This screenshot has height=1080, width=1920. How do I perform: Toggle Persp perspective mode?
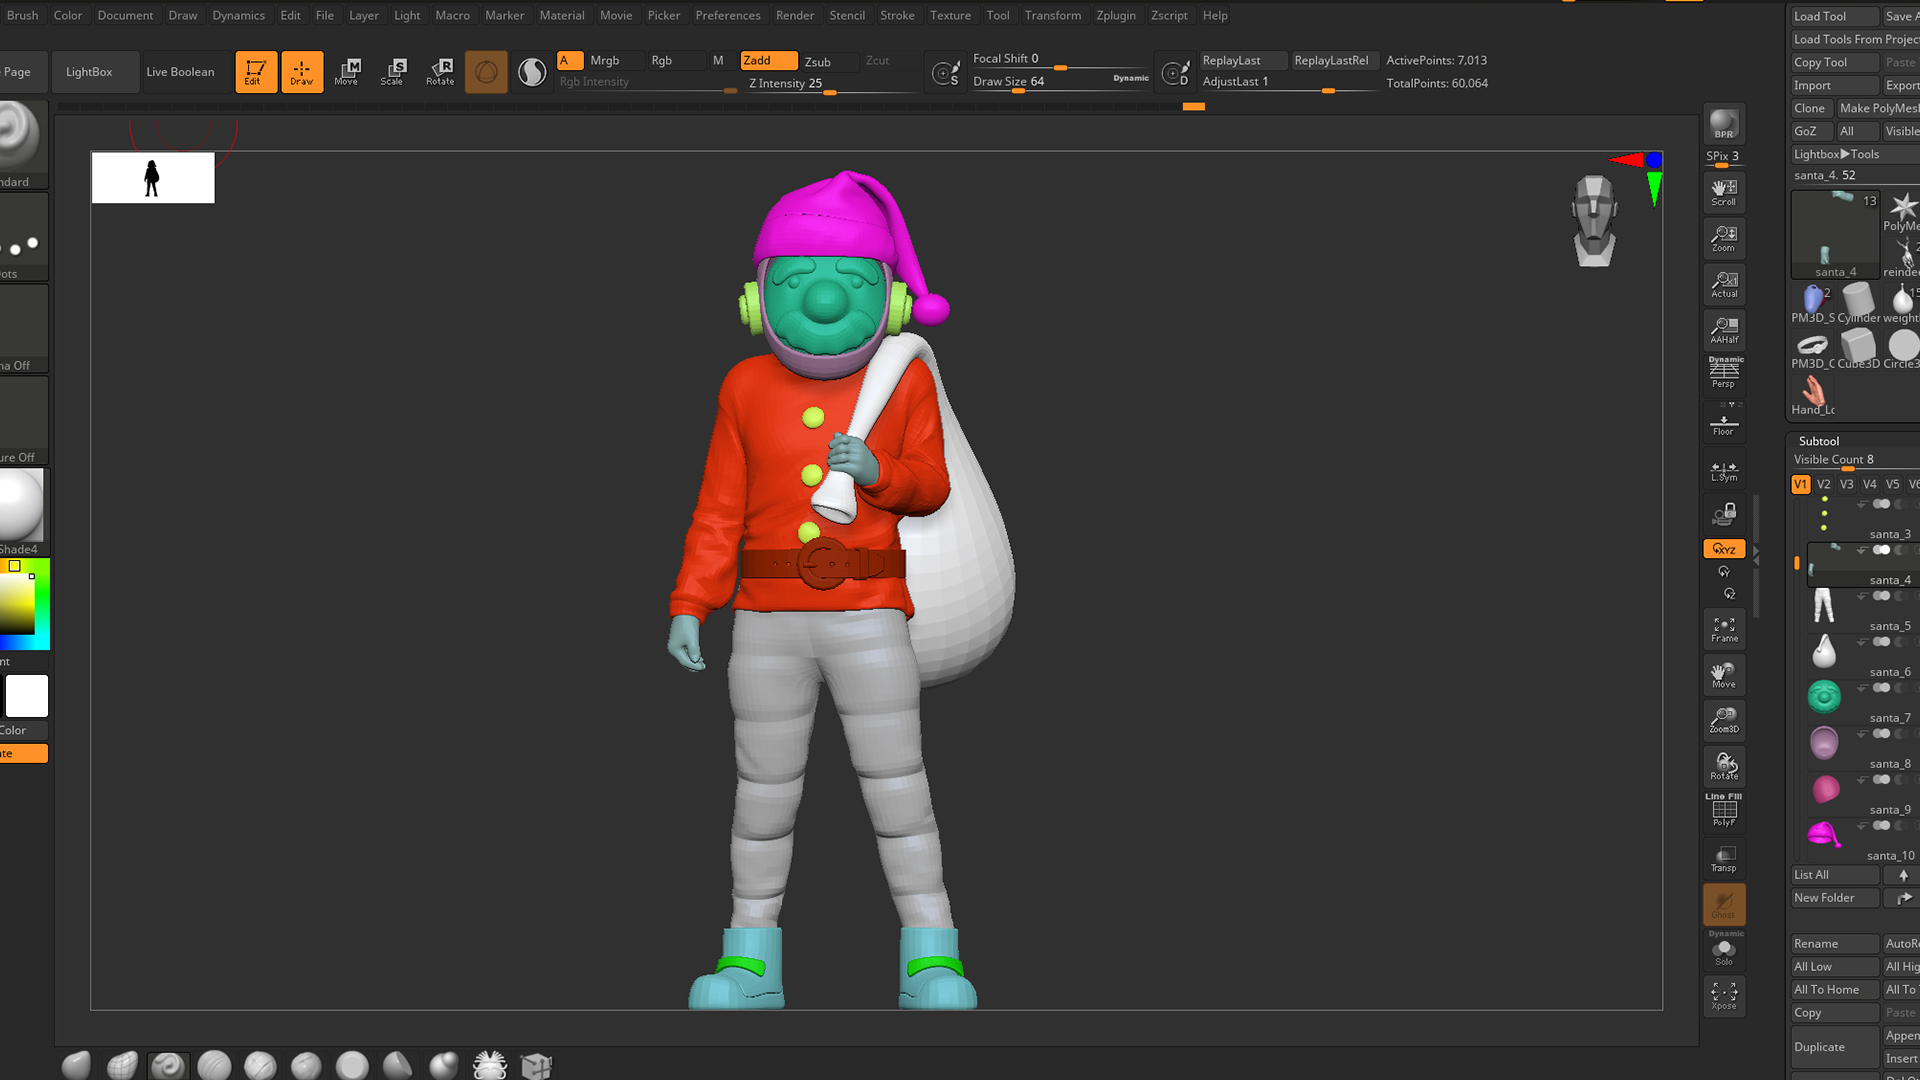click(1723, 373)
